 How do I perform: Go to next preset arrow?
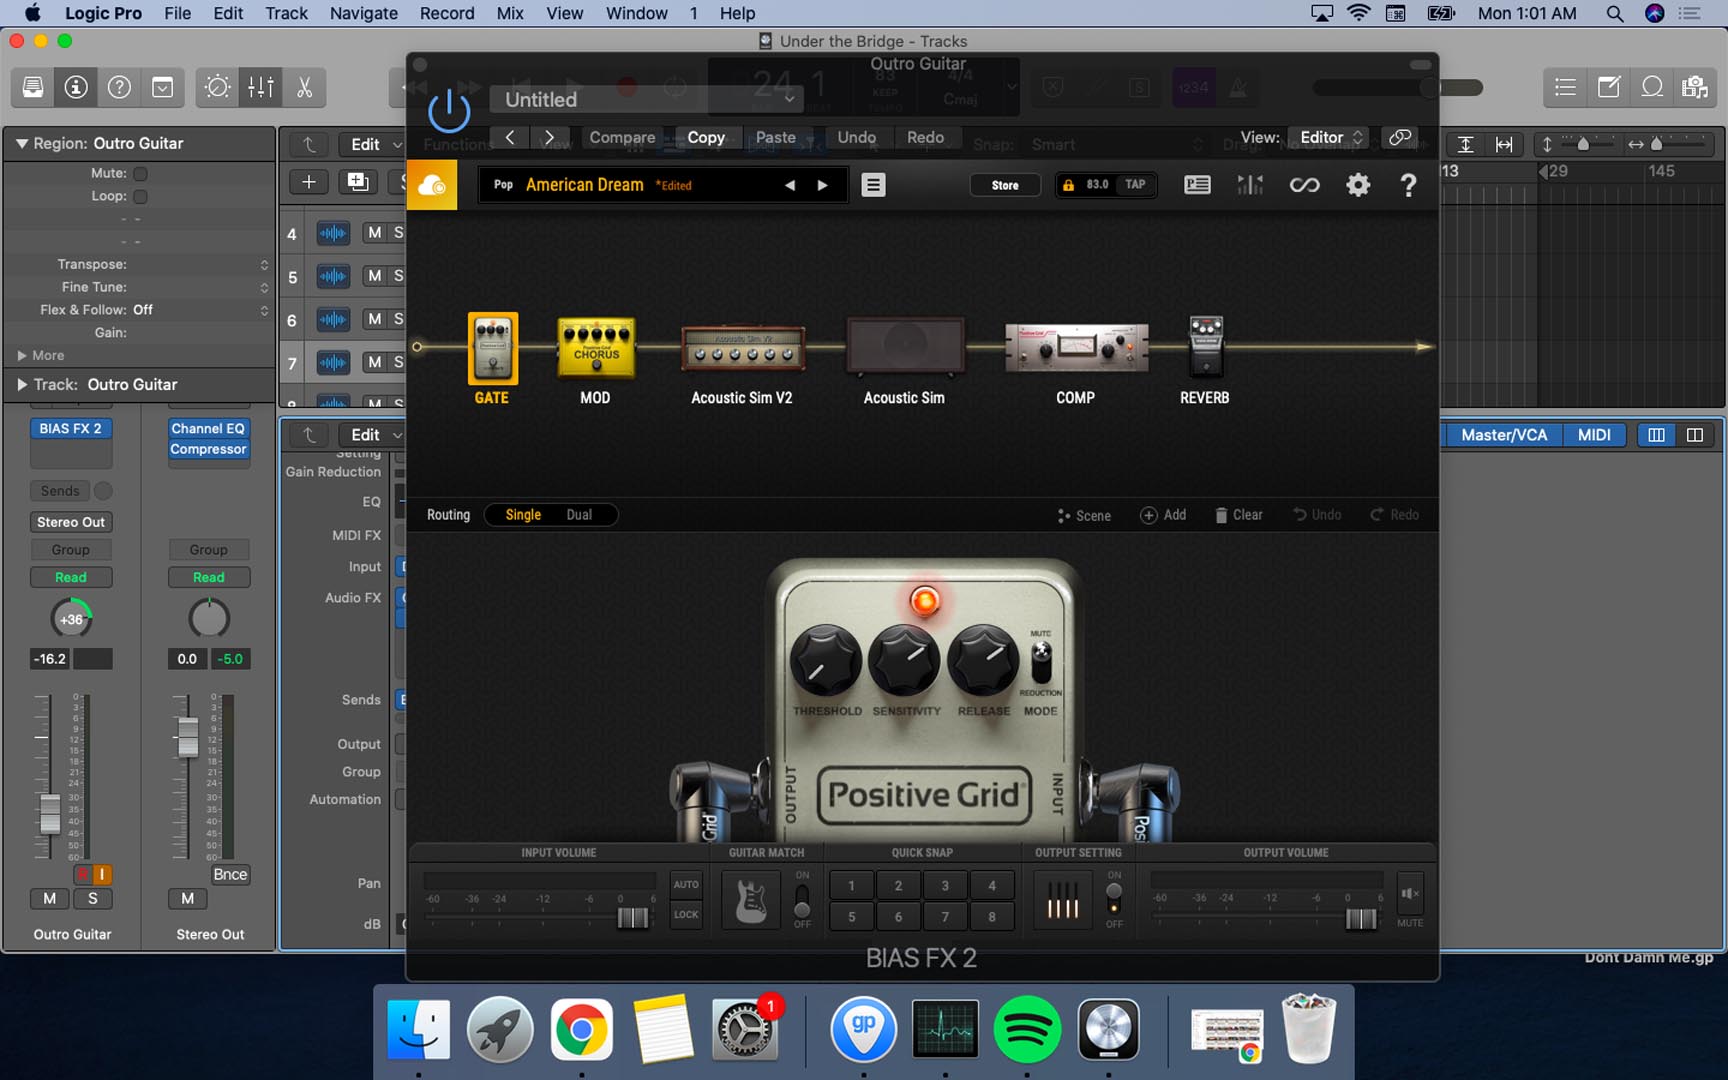click(822, 185)
